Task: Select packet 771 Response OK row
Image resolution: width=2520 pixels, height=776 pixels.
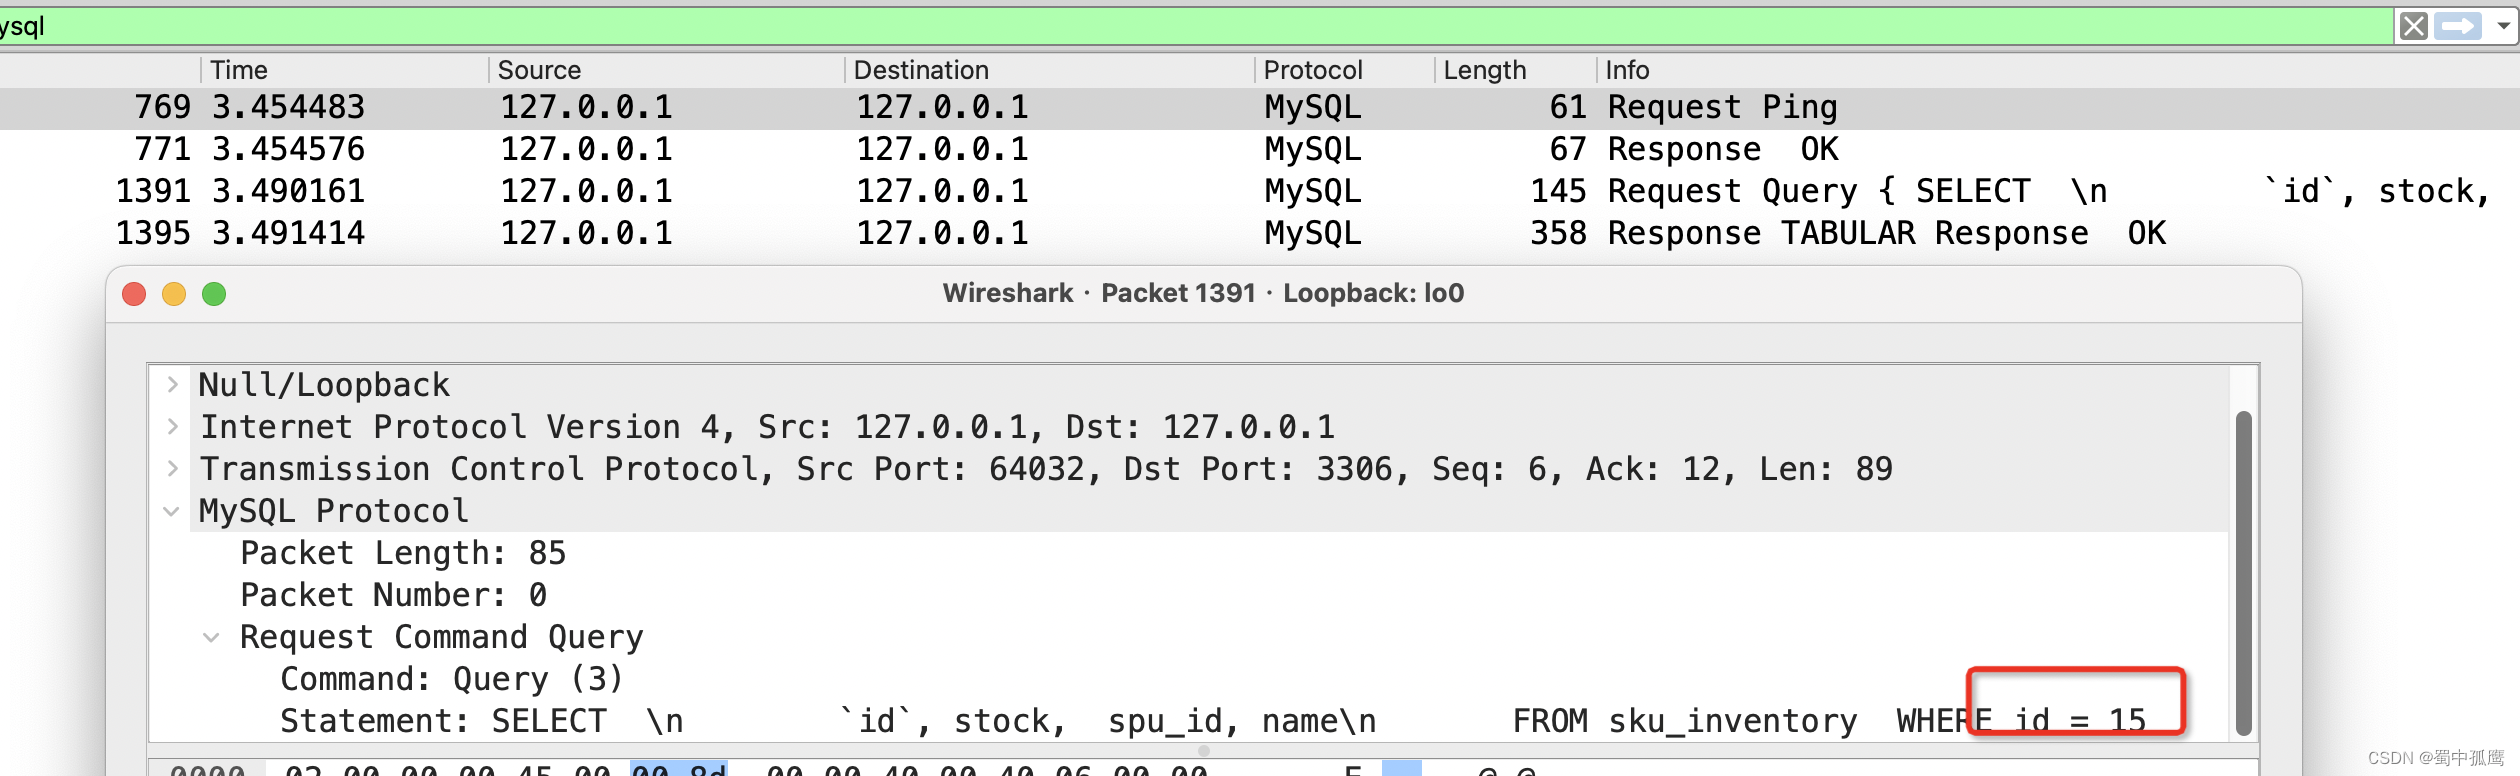Action: (x=1260, y=150)
